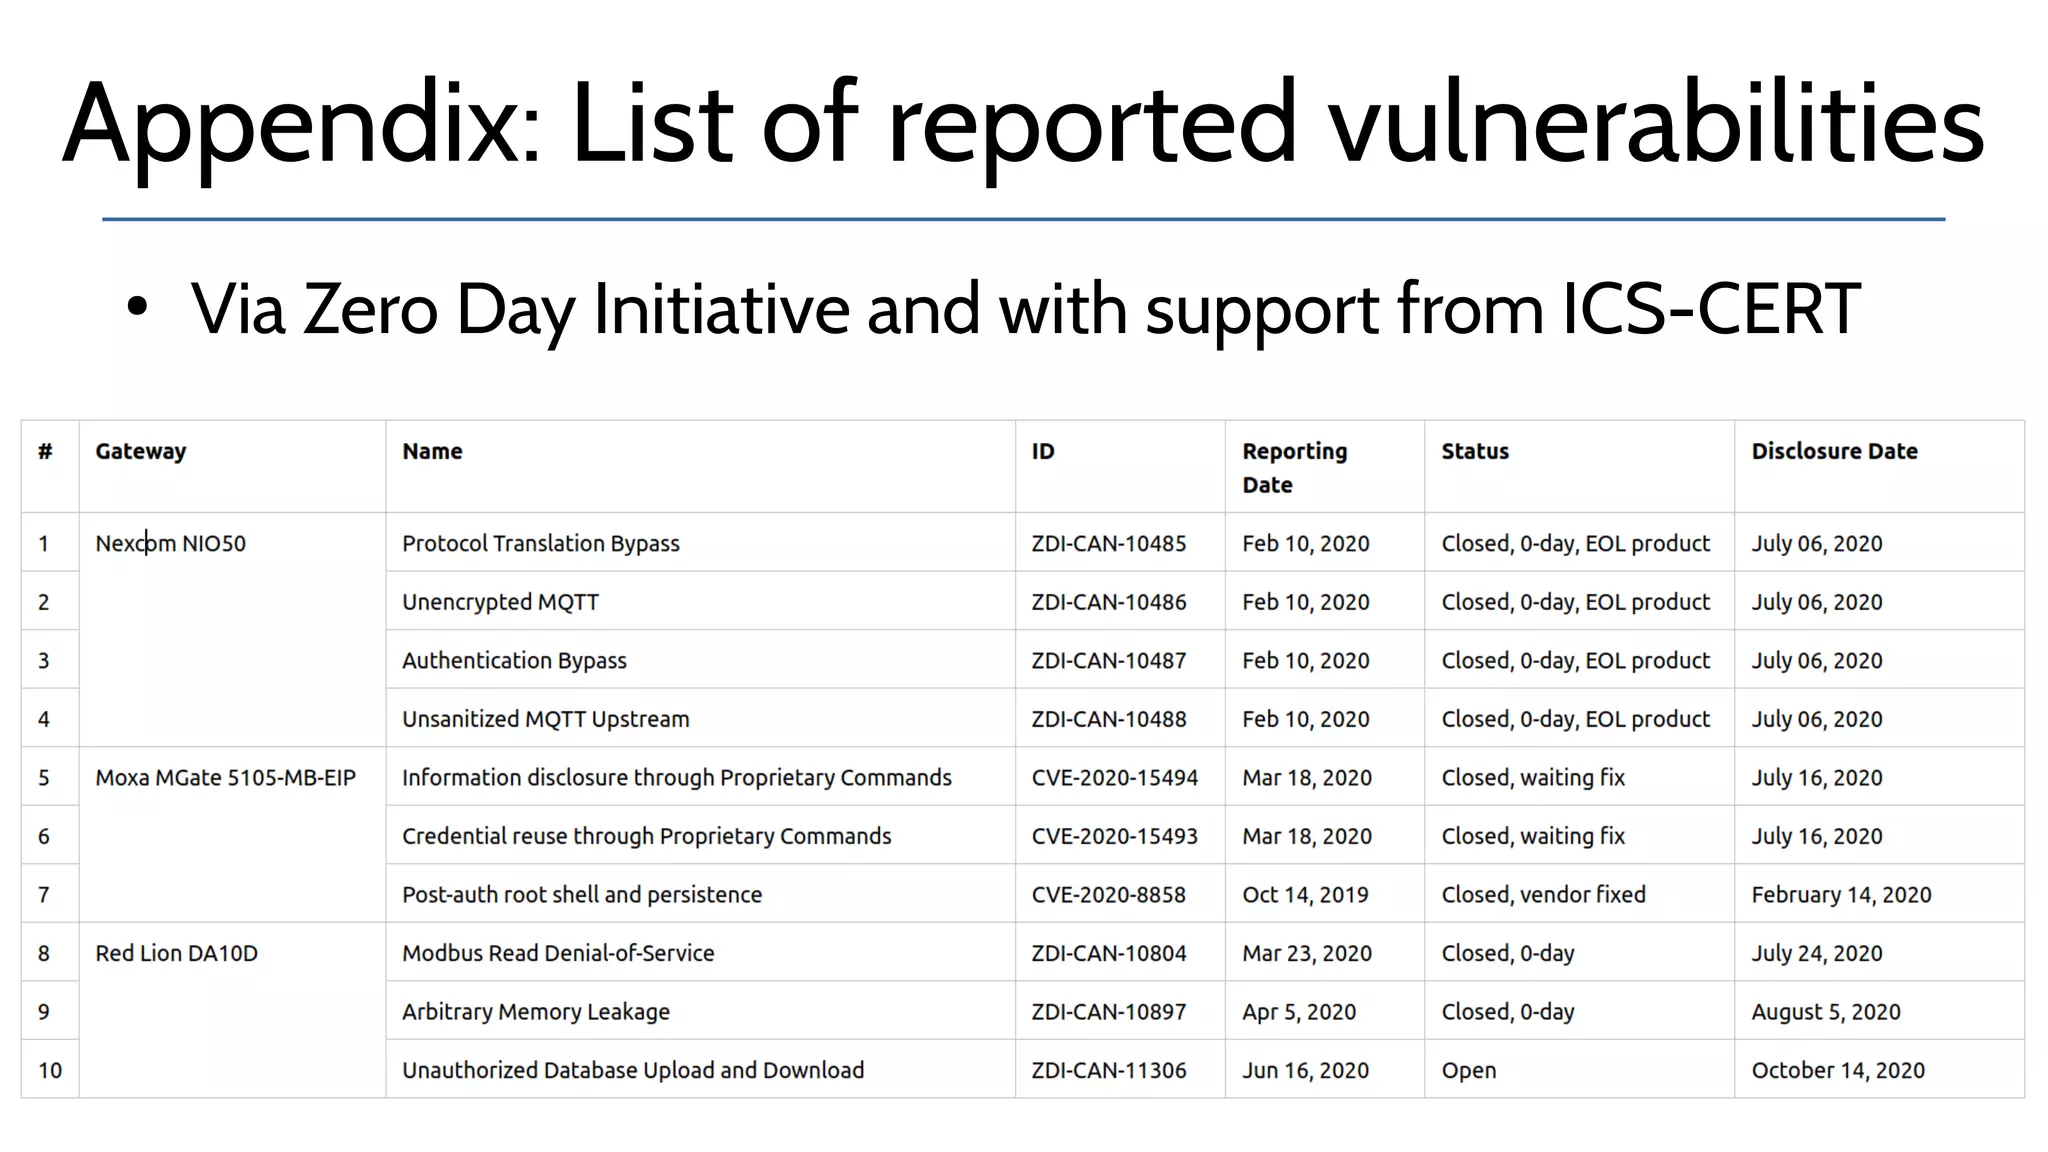Click reporting date 'Jun 16, 2020'
The image size is (2048, 1152).
(x=1305, y=1070)
